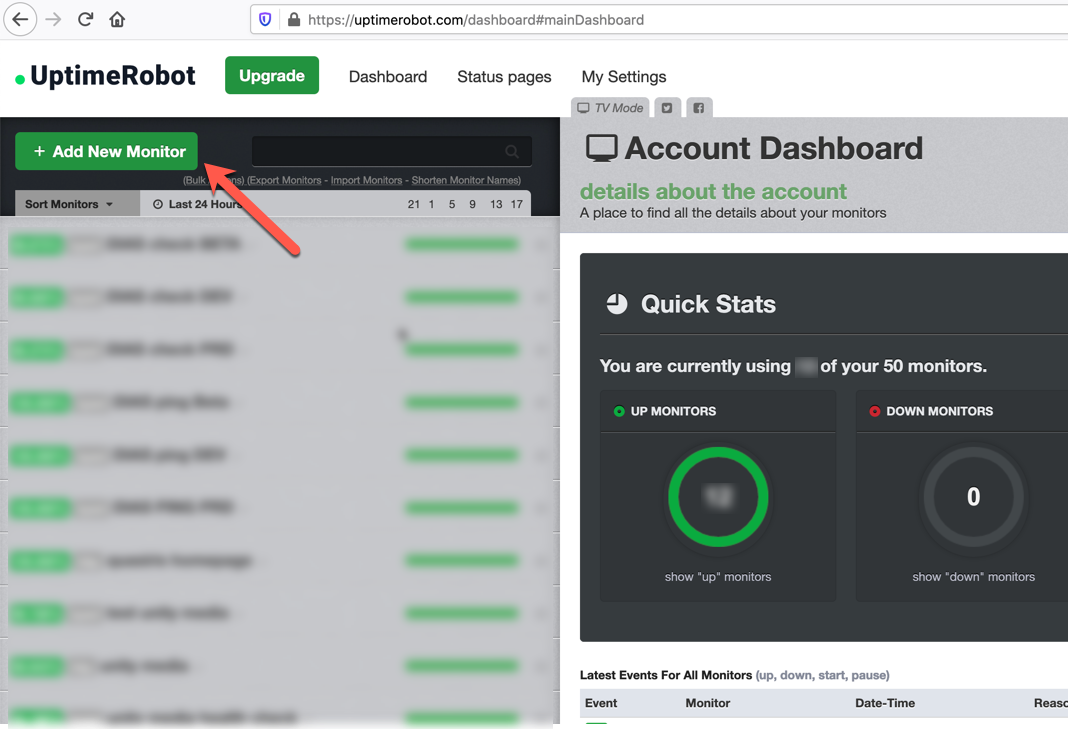Reload the page with the refresh icon
Screen dimensions: 1068x732
pyautogui.click(x=85, y=19)
